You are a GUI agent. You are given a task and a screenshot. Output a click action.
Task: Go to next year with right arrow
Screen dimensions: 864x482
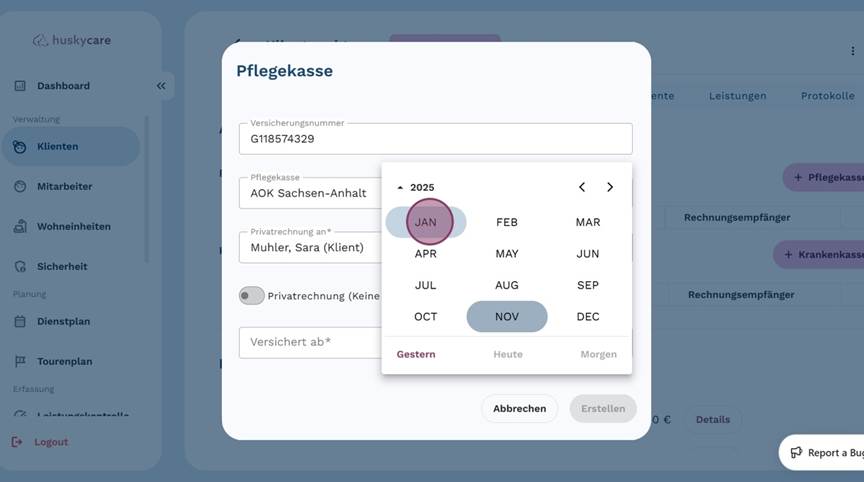[610, 187]
